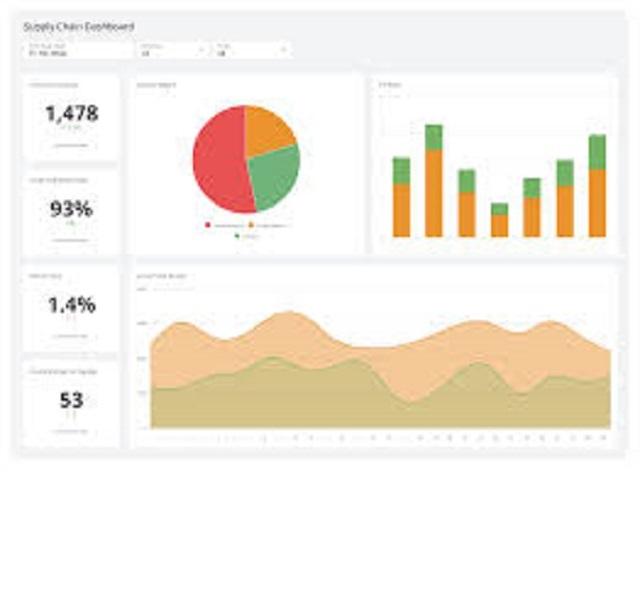Expand the filter dropdown beside the date field
Image resolution: width=640 pixels, height=602 pixels.
coord(172,50)
